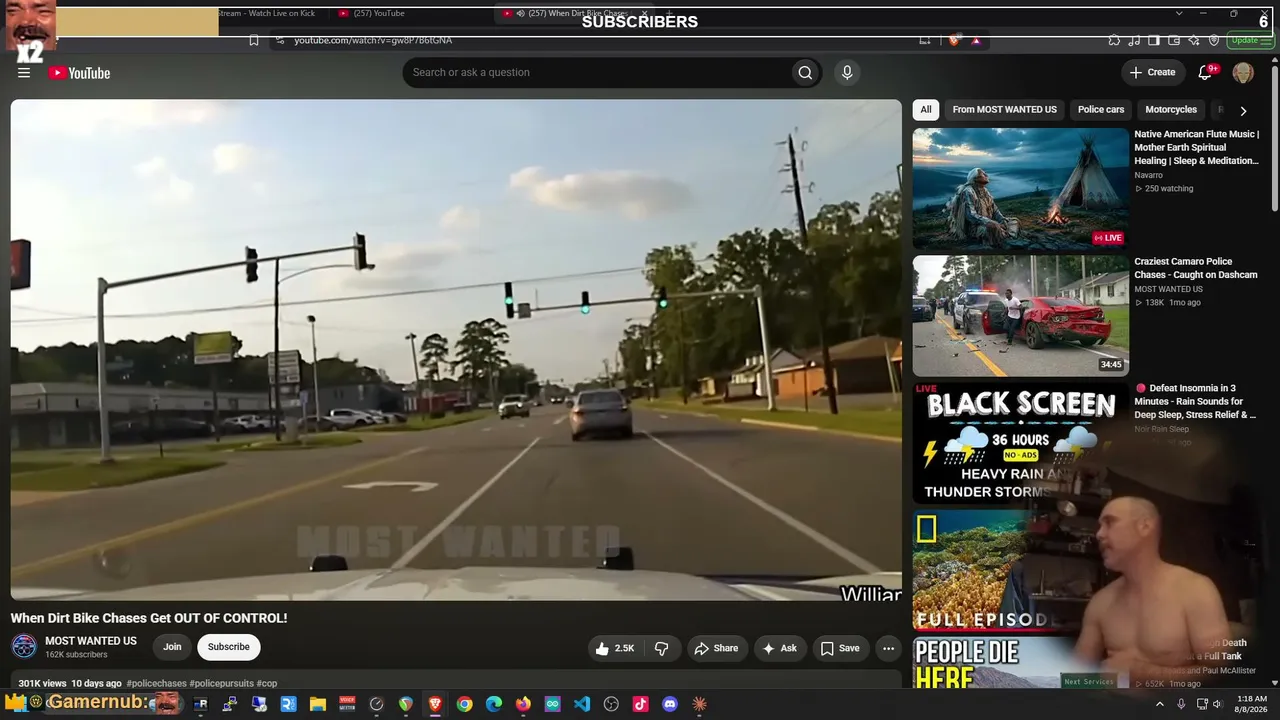Click the search magnifier button
1280x720 pixels.
(x=805, y=72)
